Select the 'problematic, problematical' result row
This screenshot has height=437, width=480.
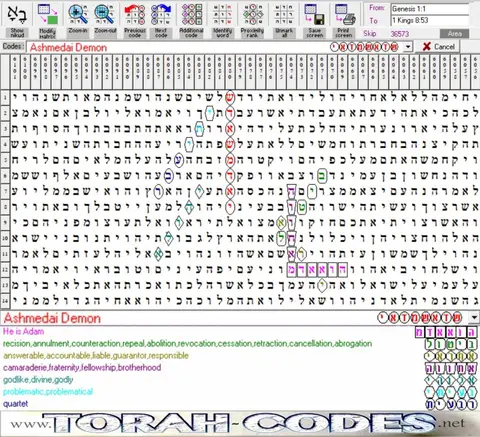tap(240, 392)
